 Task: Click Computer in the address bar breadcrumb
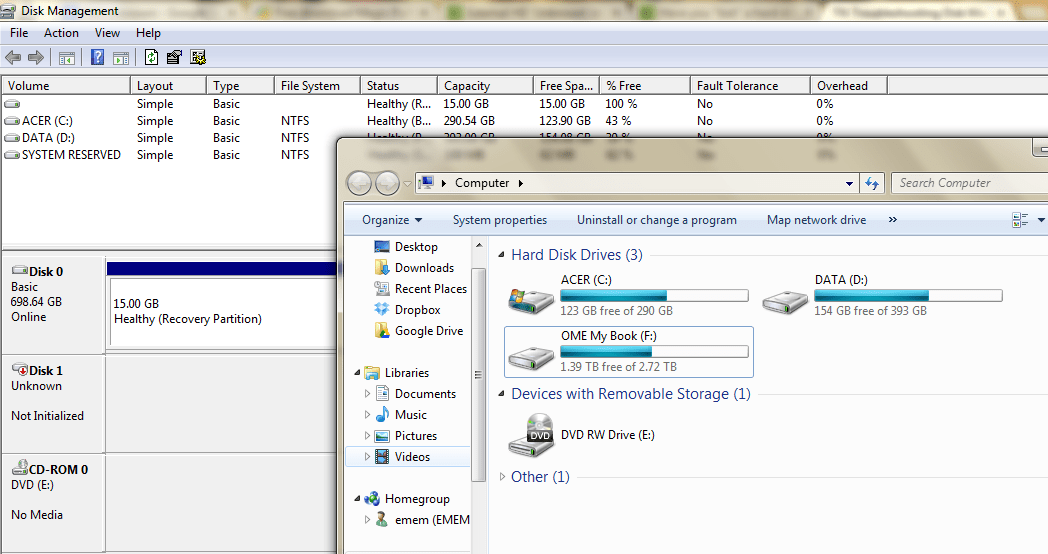point(481,183)
